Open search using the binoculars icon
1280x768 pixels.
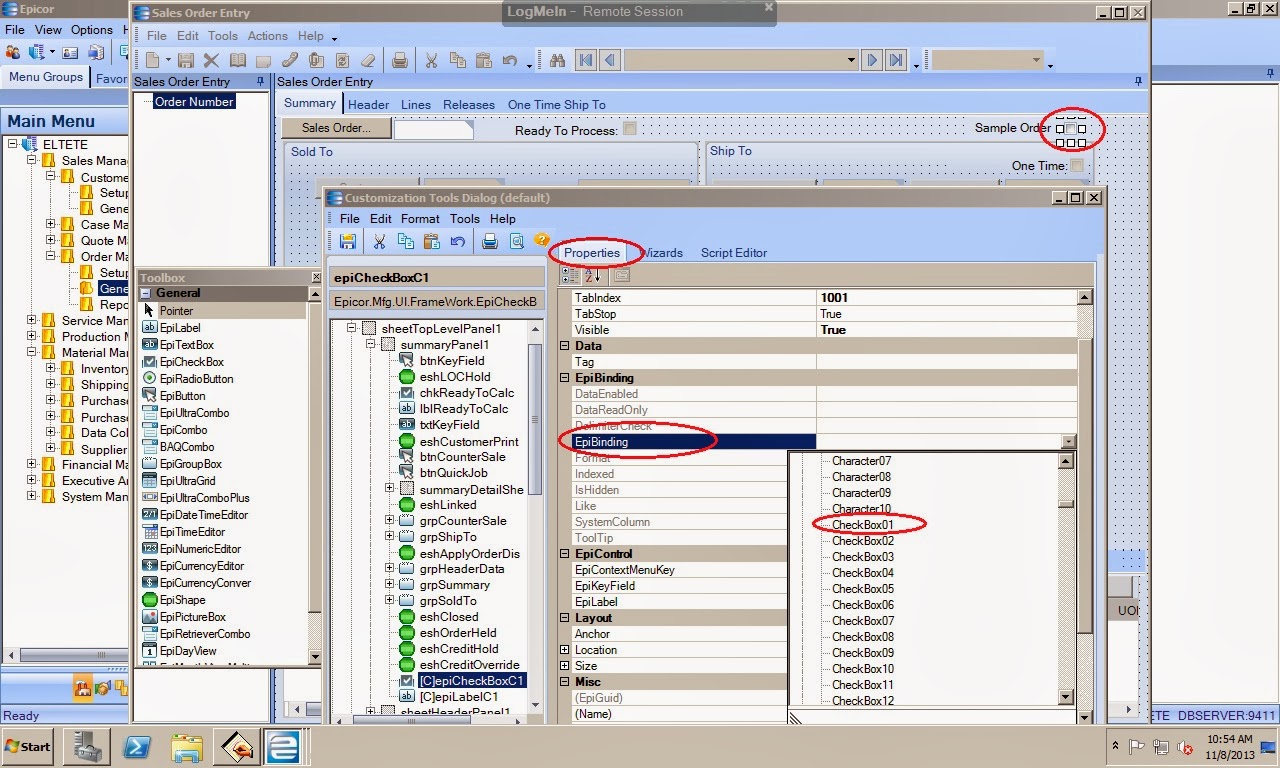click(x=557, y=60)
